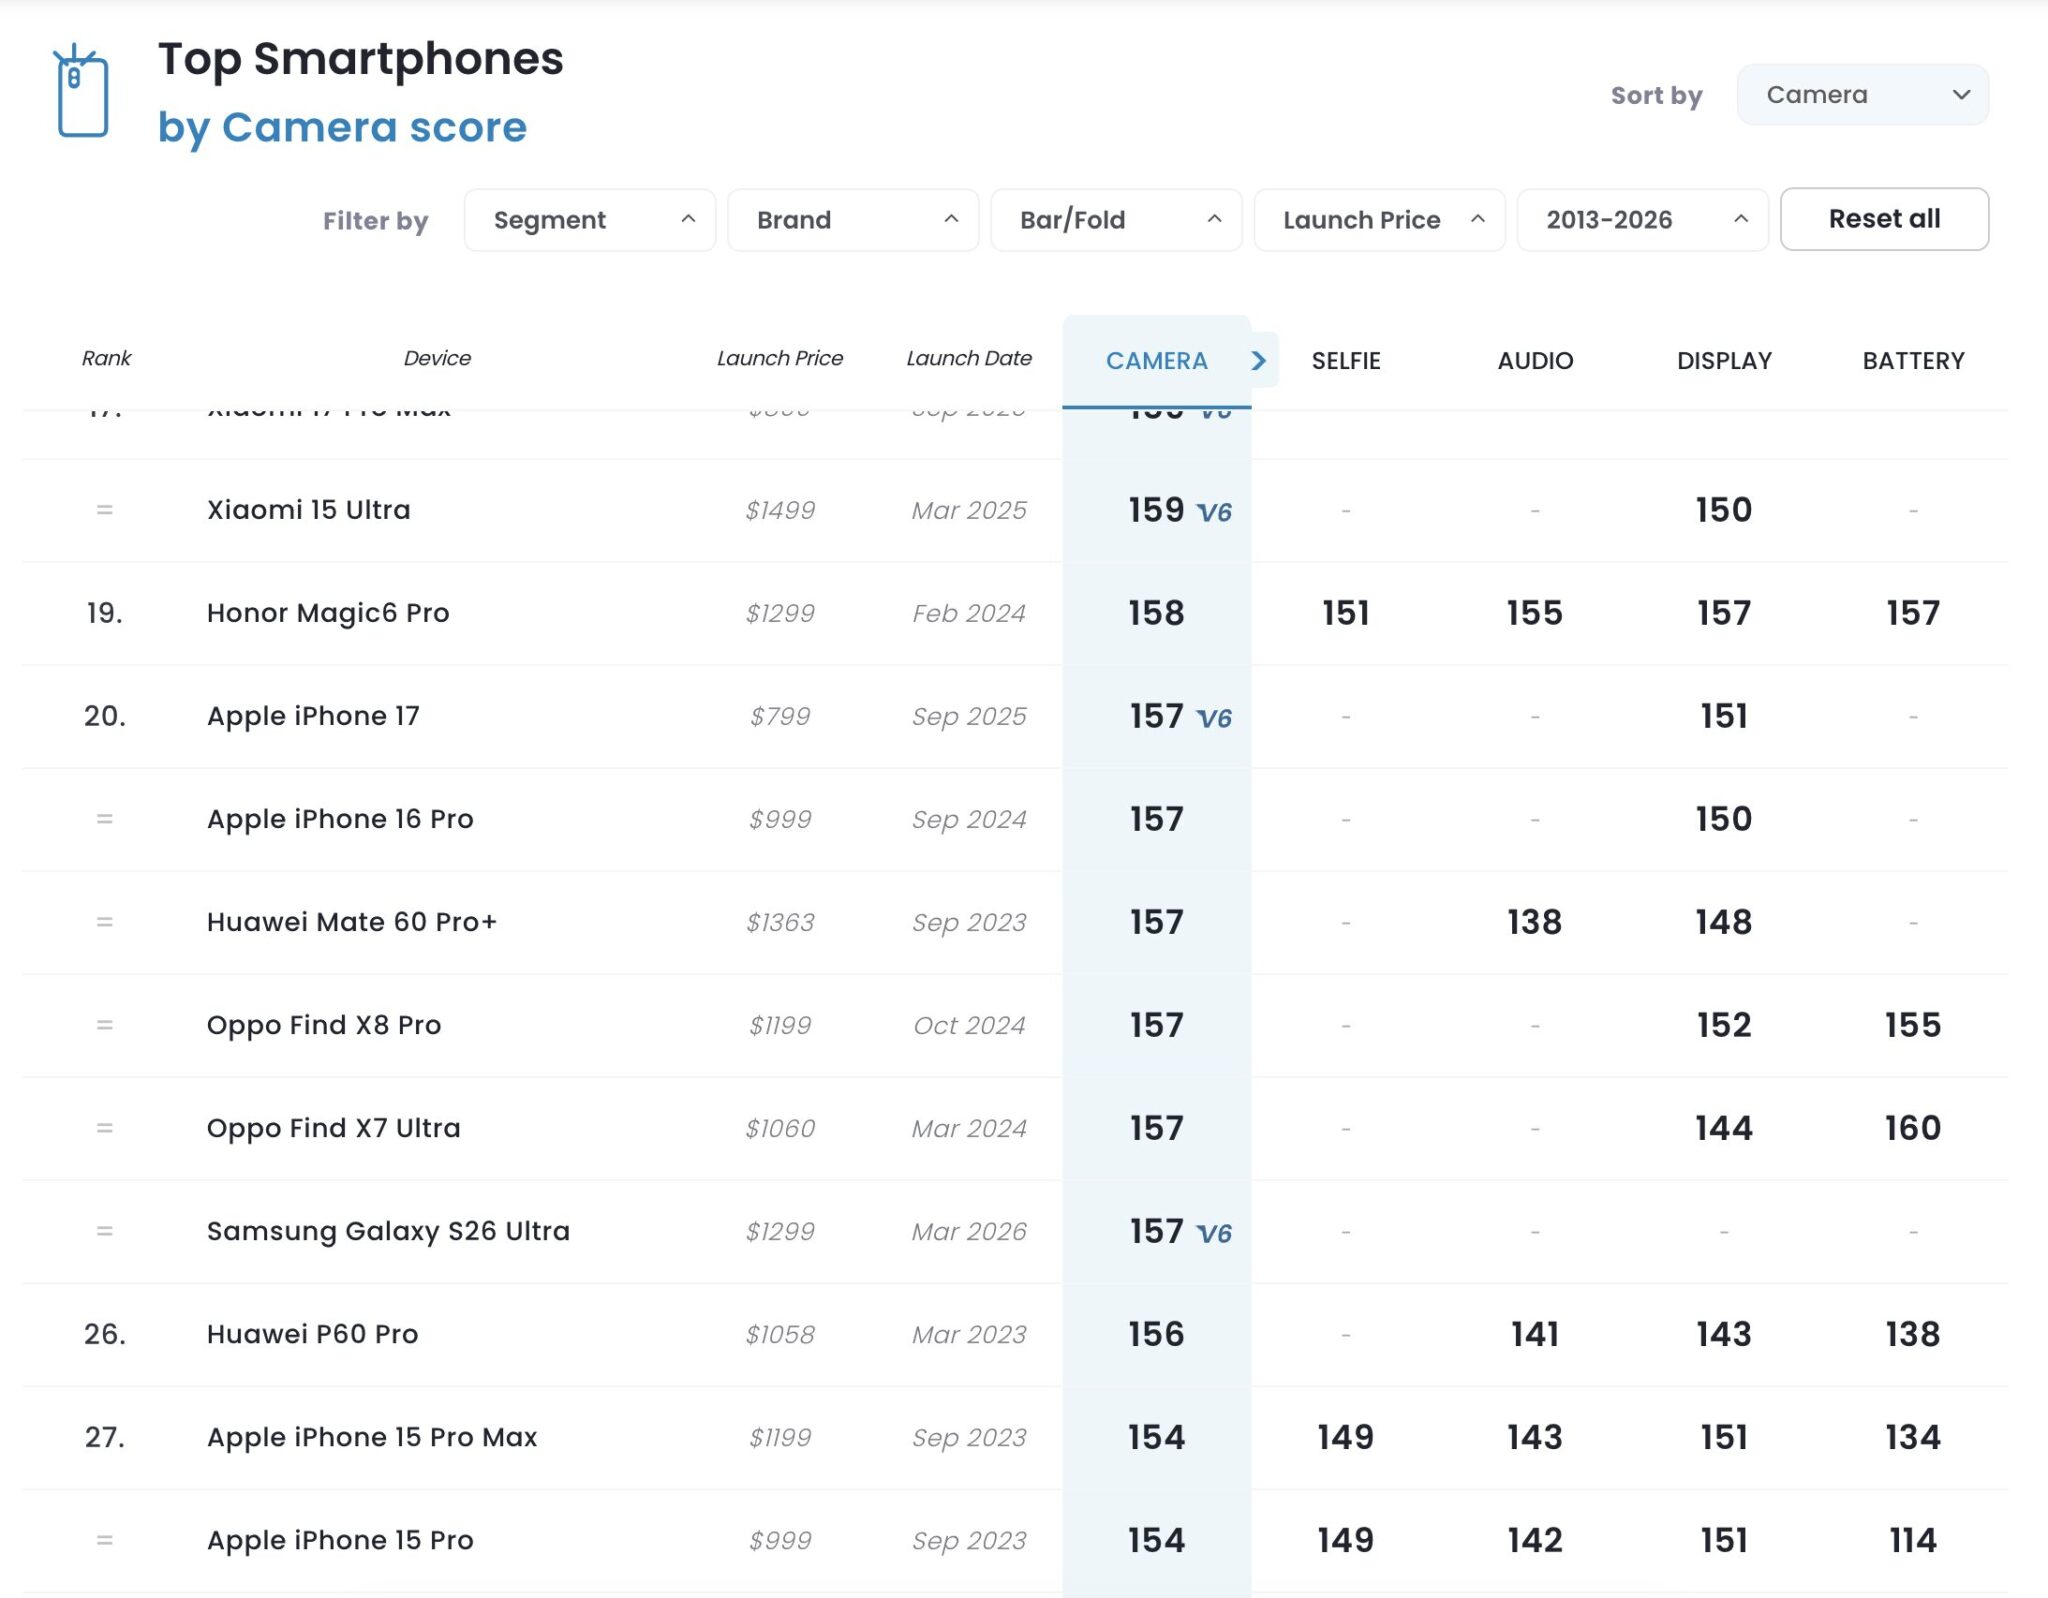Click the rank number 26.

tap(105, 1334)
